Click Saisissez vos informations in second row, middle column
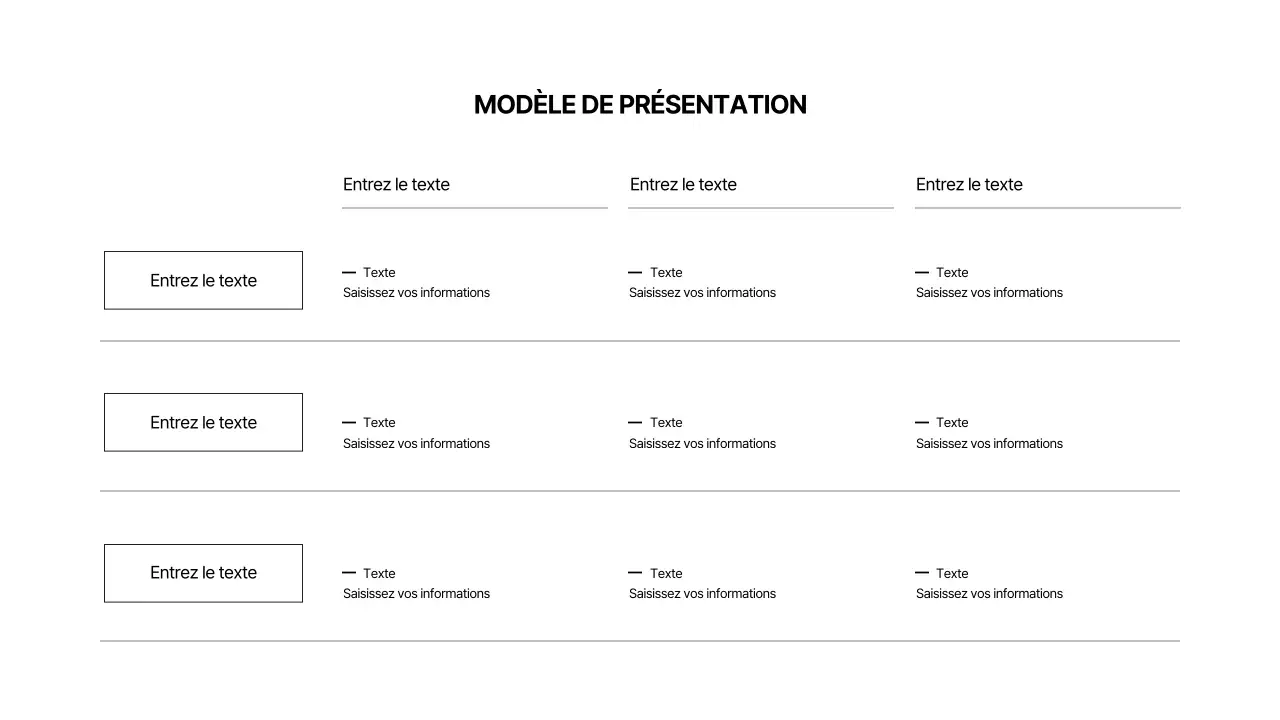This screenshot has height=720, width=1280. 702,444
